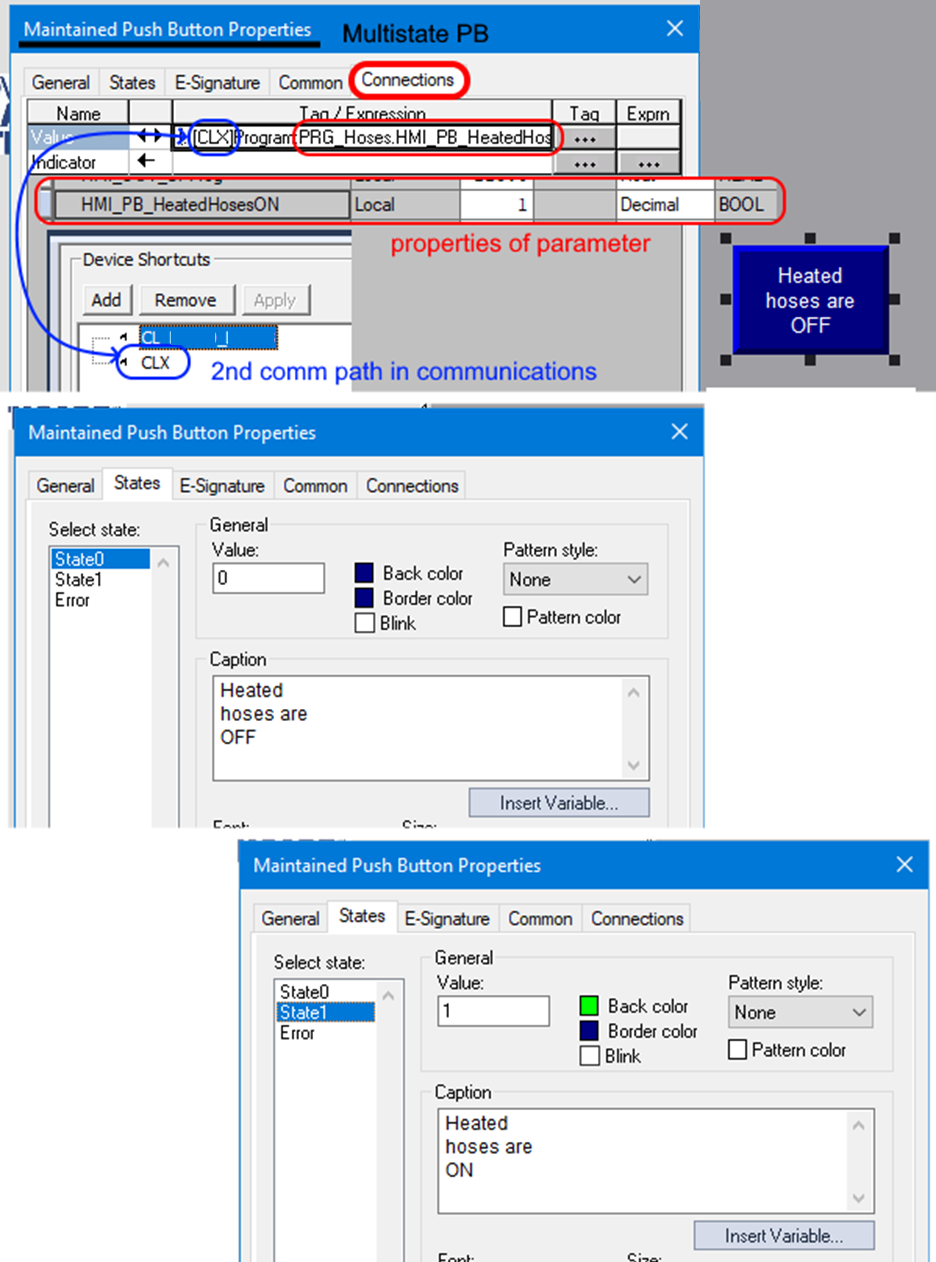
Task: Open Pattern style dropdown in the State0 dialog
Action: [575, 580]
